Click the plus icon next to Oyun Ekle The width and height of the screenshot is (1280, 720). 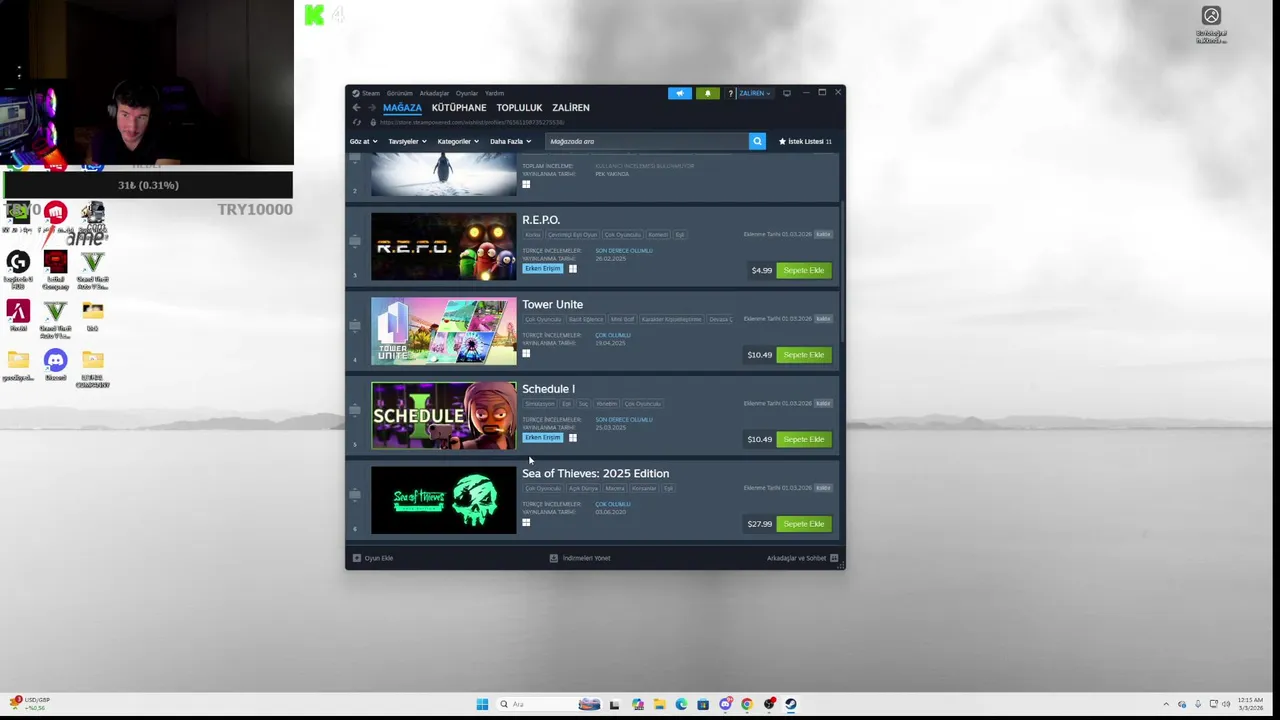357,558
